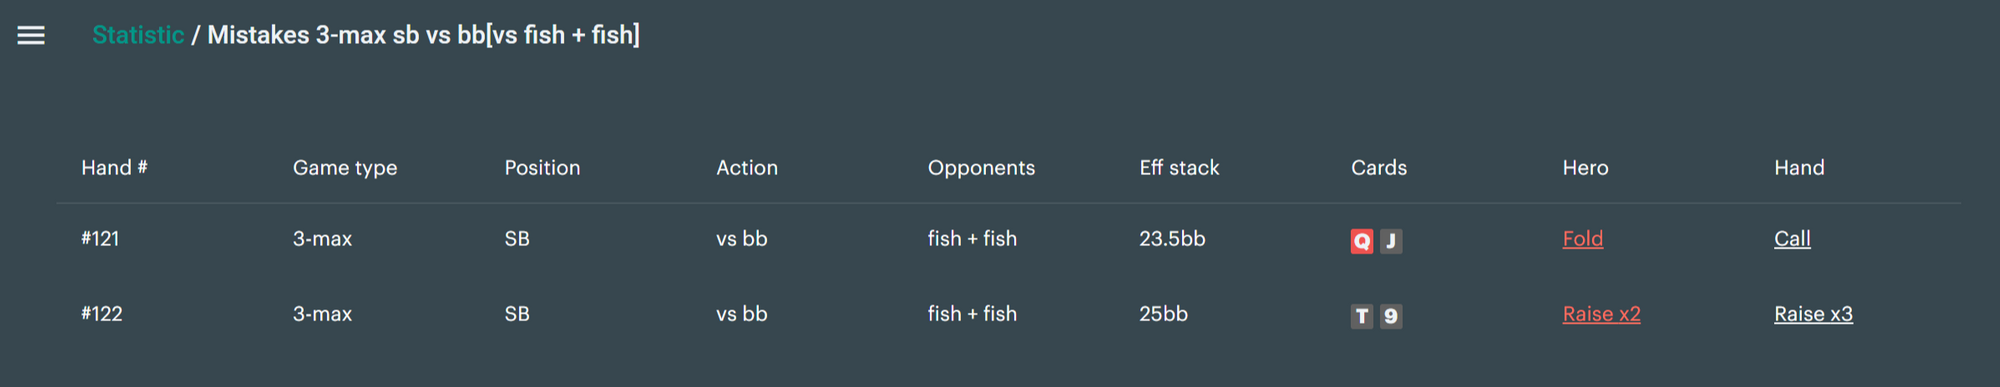The width and height of the screenshot is (2000, 387).
Task: Select hand #121 row
Action: 1008,240
